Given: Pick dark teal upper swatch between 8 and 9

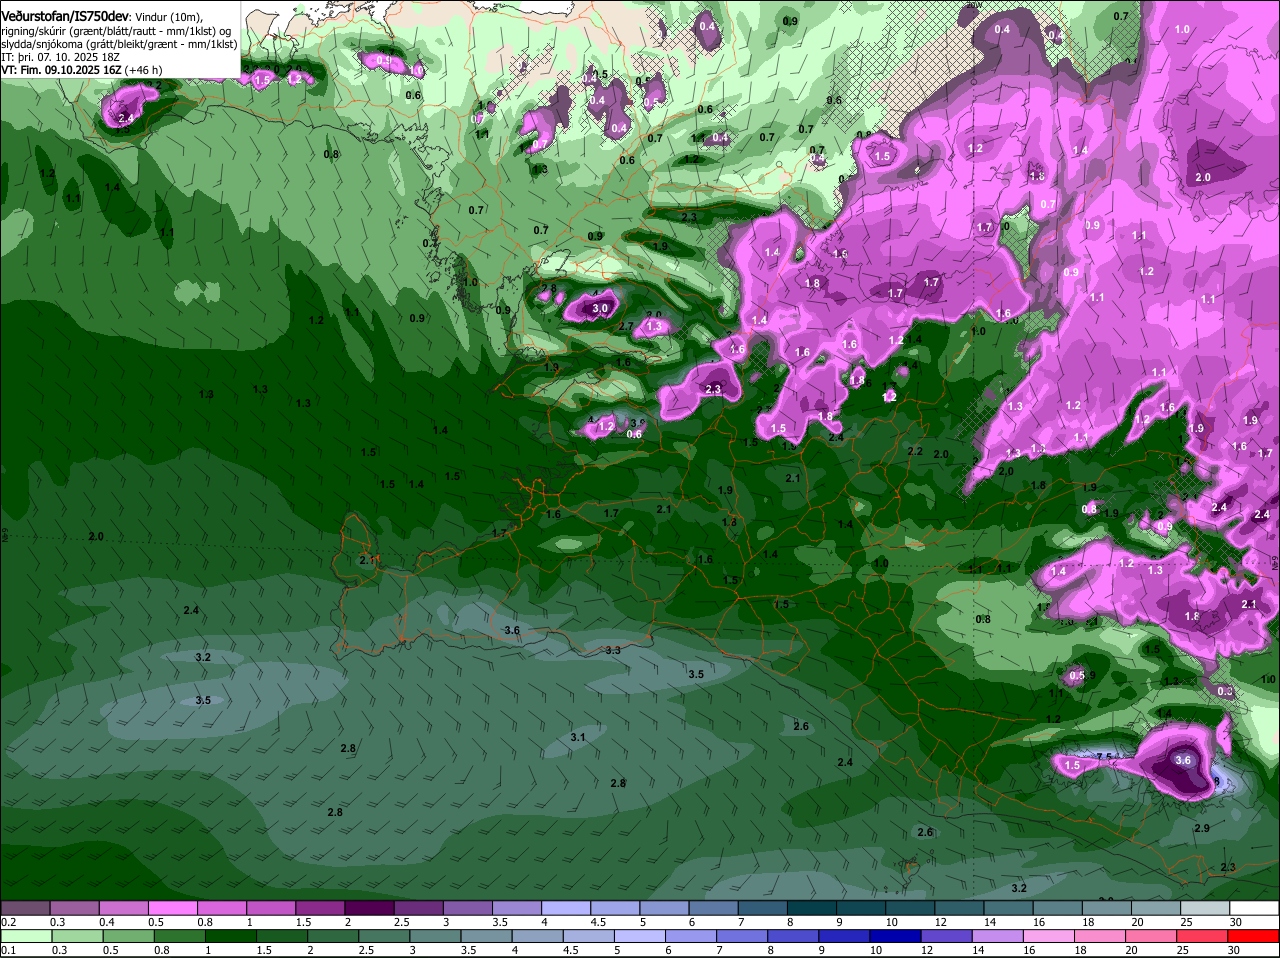Looking at the screenshot, I should click(811, 908).
